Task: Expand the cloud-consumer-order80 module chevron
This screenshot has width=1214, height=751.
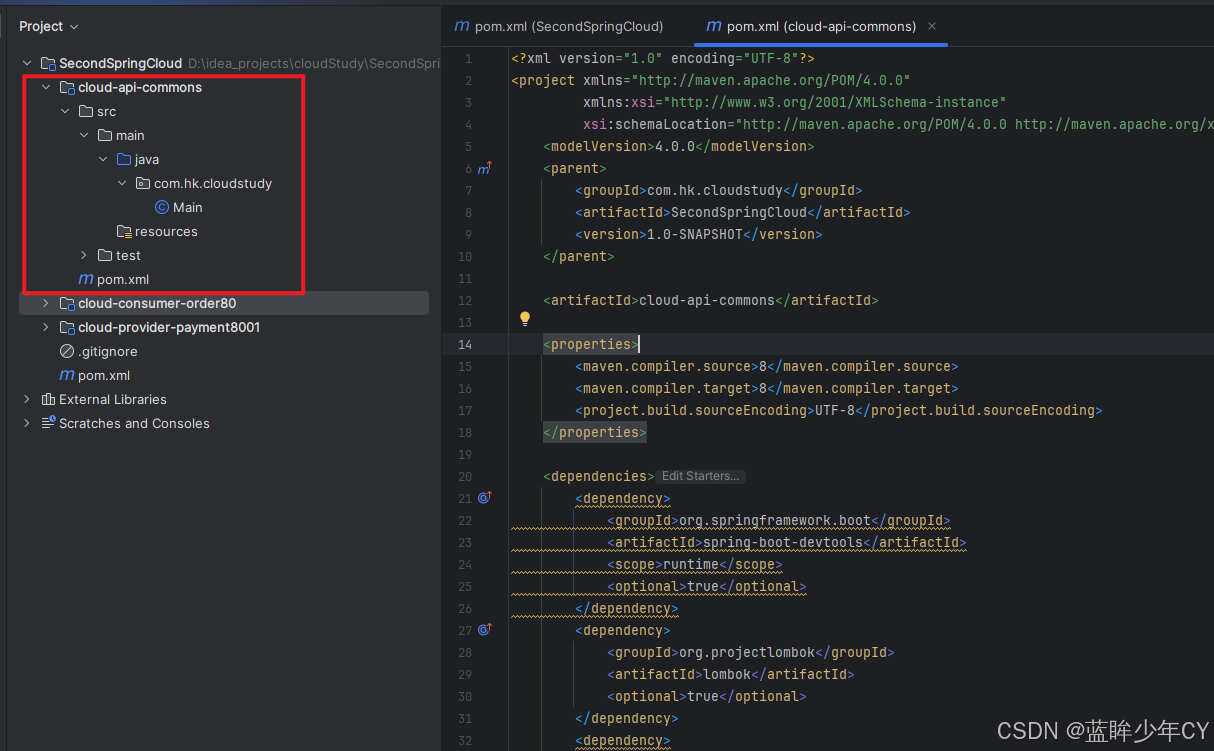Action: pos(46,303)
